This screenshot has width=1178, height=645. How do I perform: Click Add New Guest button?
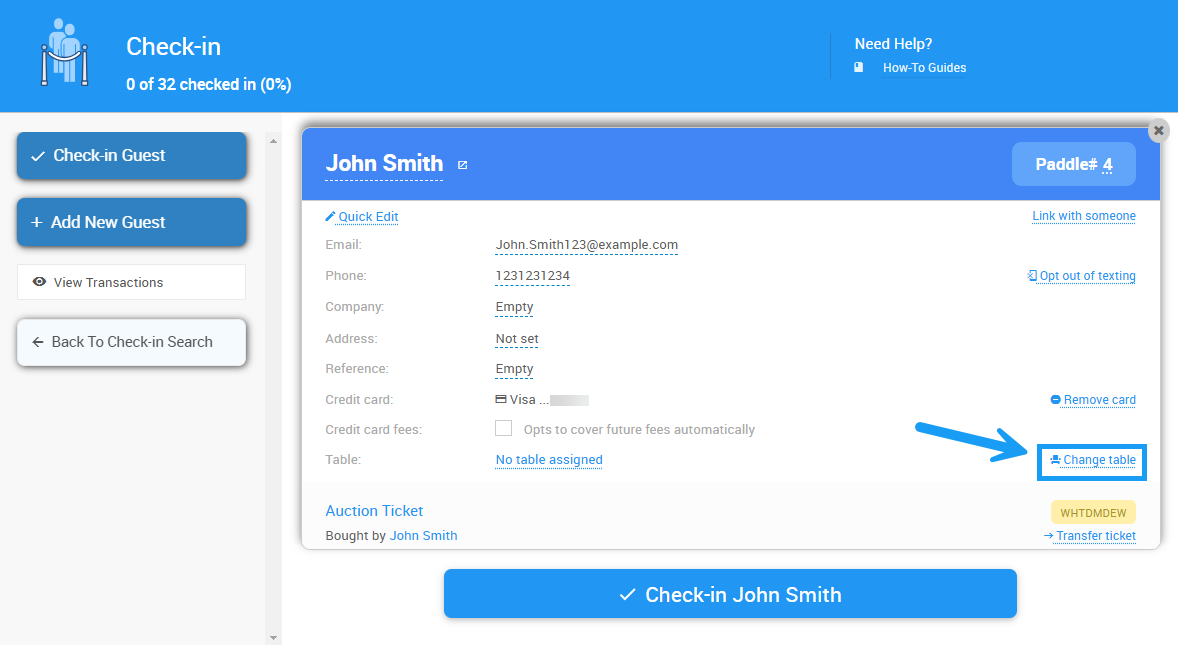pyautogui.click(x=131, y=222)
